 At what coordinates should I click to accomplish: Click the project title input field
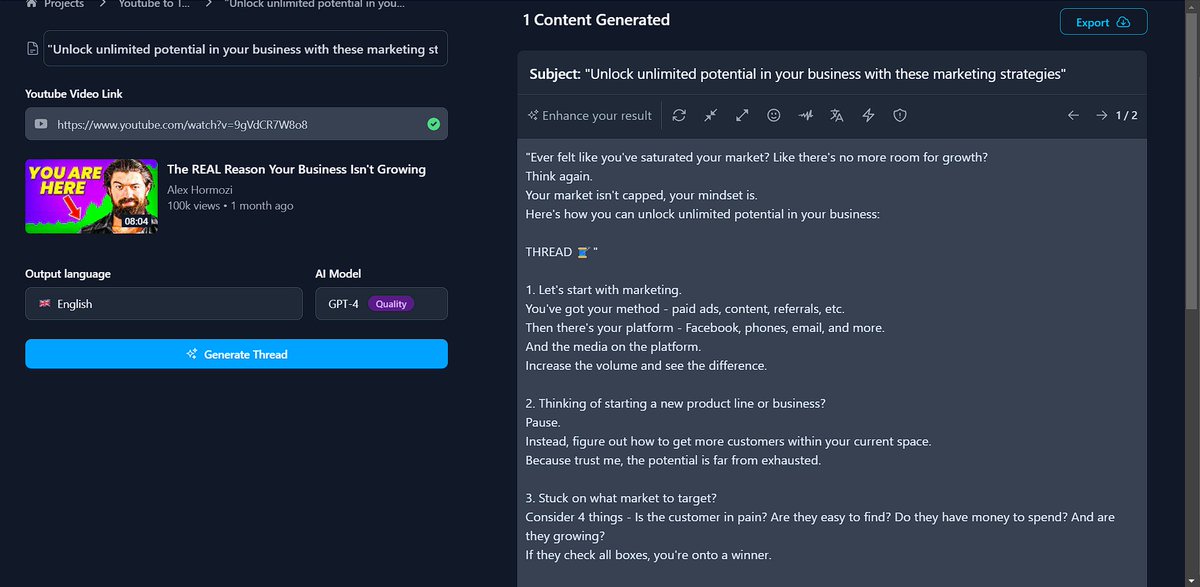point(246,49)
